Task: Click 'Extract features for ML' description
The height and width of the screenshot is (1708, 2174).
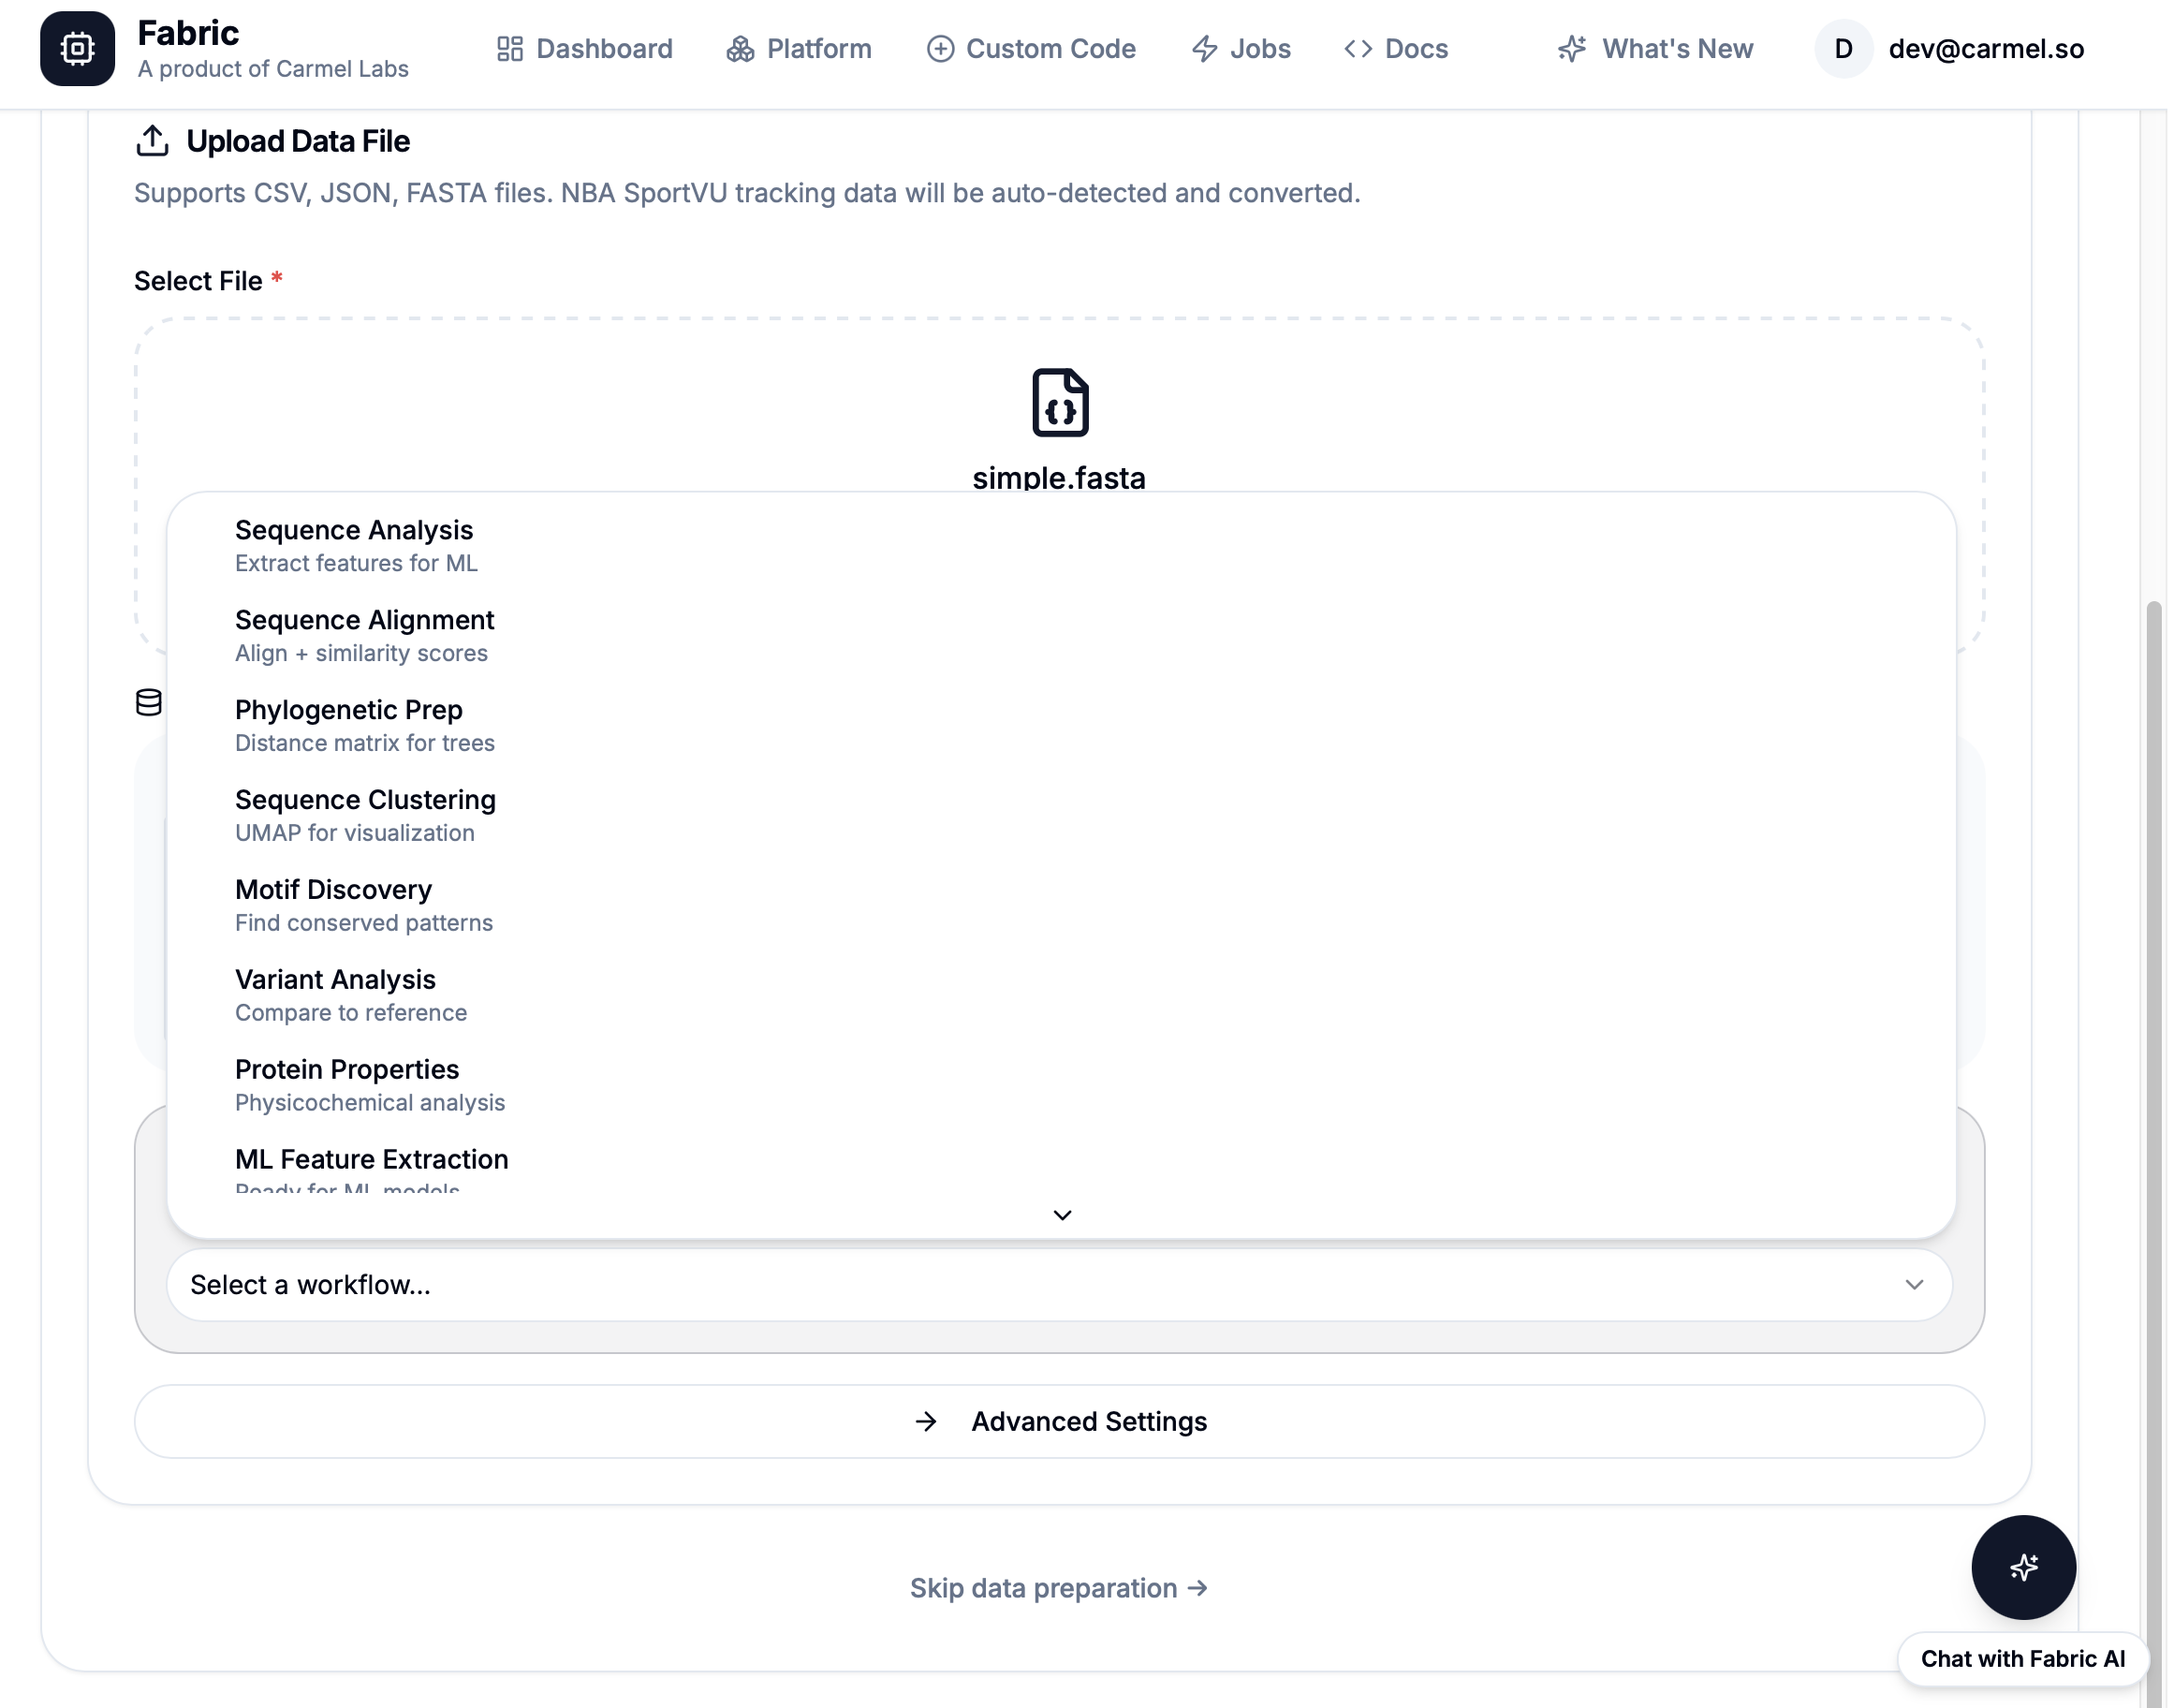Action: click(357, 564)
